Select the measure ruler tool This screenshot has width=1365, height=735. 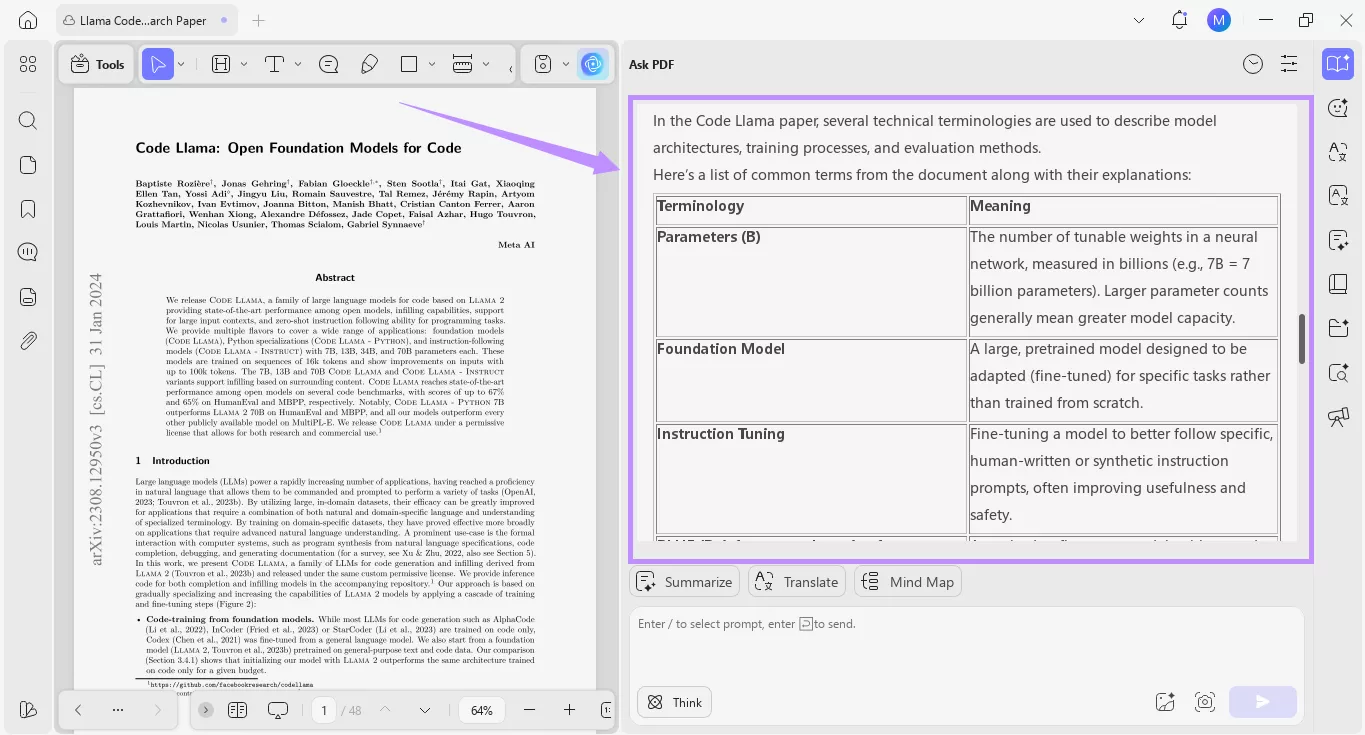(x=462, y=64)
